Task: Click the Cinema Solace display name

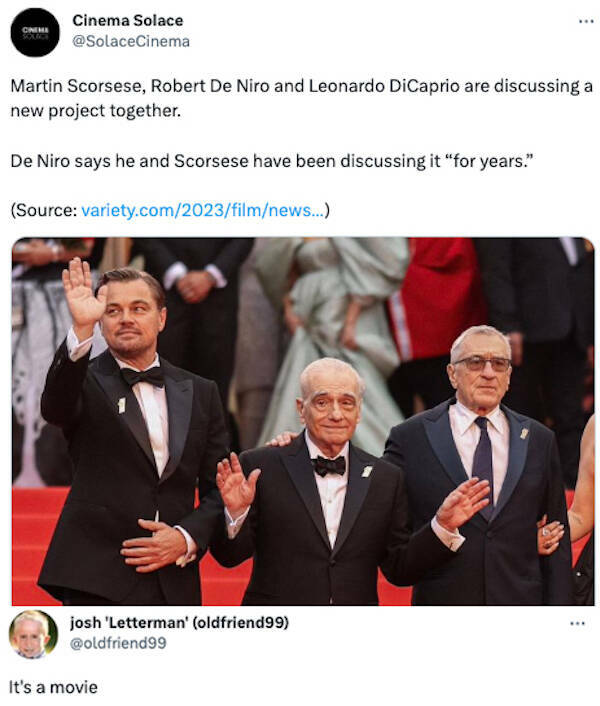Action: 128,20
